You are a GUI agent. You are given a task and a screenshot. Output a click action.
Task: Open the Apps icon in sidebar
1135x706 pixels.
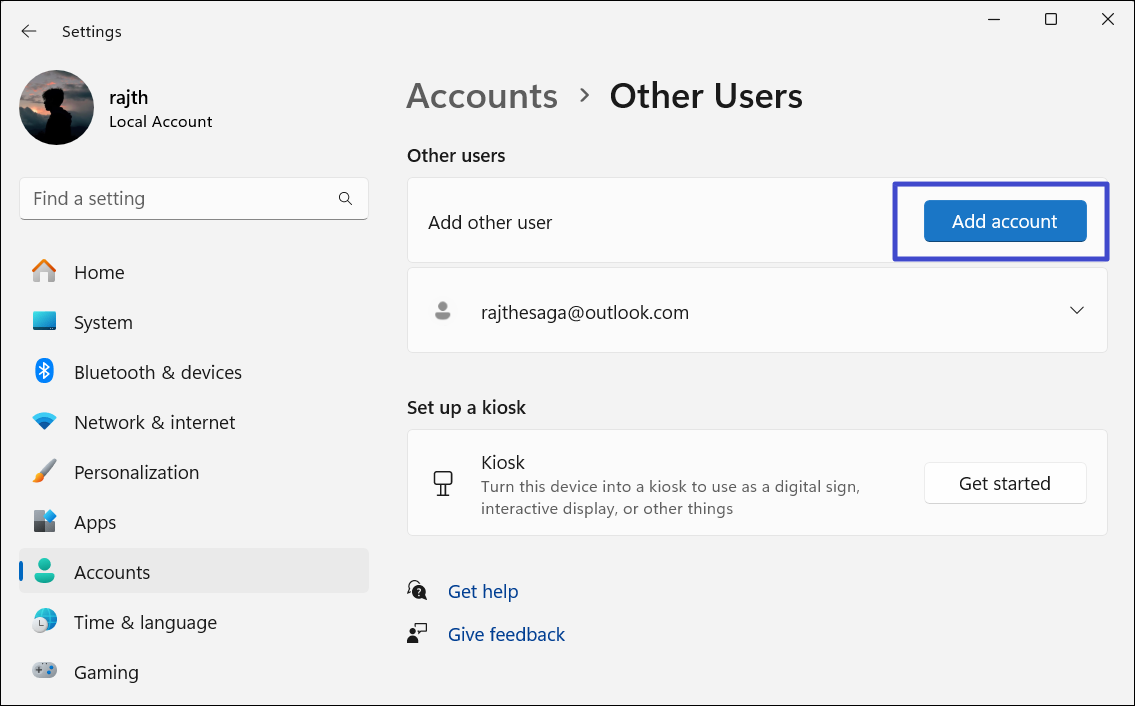(x=44, y=522)
